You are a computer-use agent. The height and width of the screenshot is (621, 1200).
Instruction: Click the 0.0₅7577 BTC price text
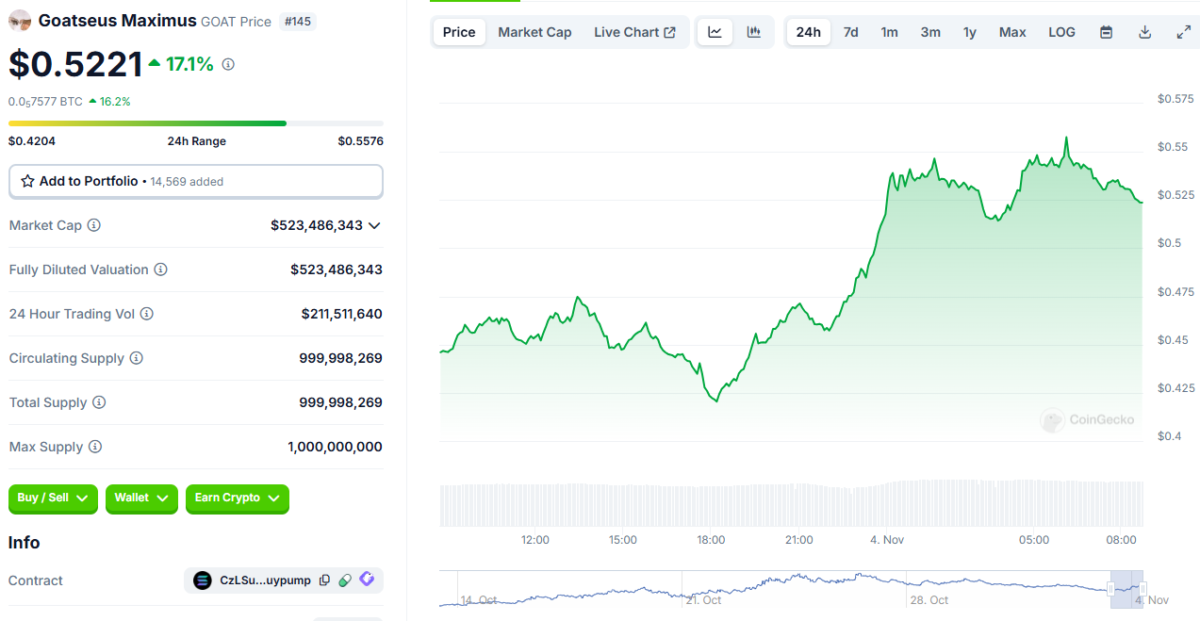click(46, 101)
